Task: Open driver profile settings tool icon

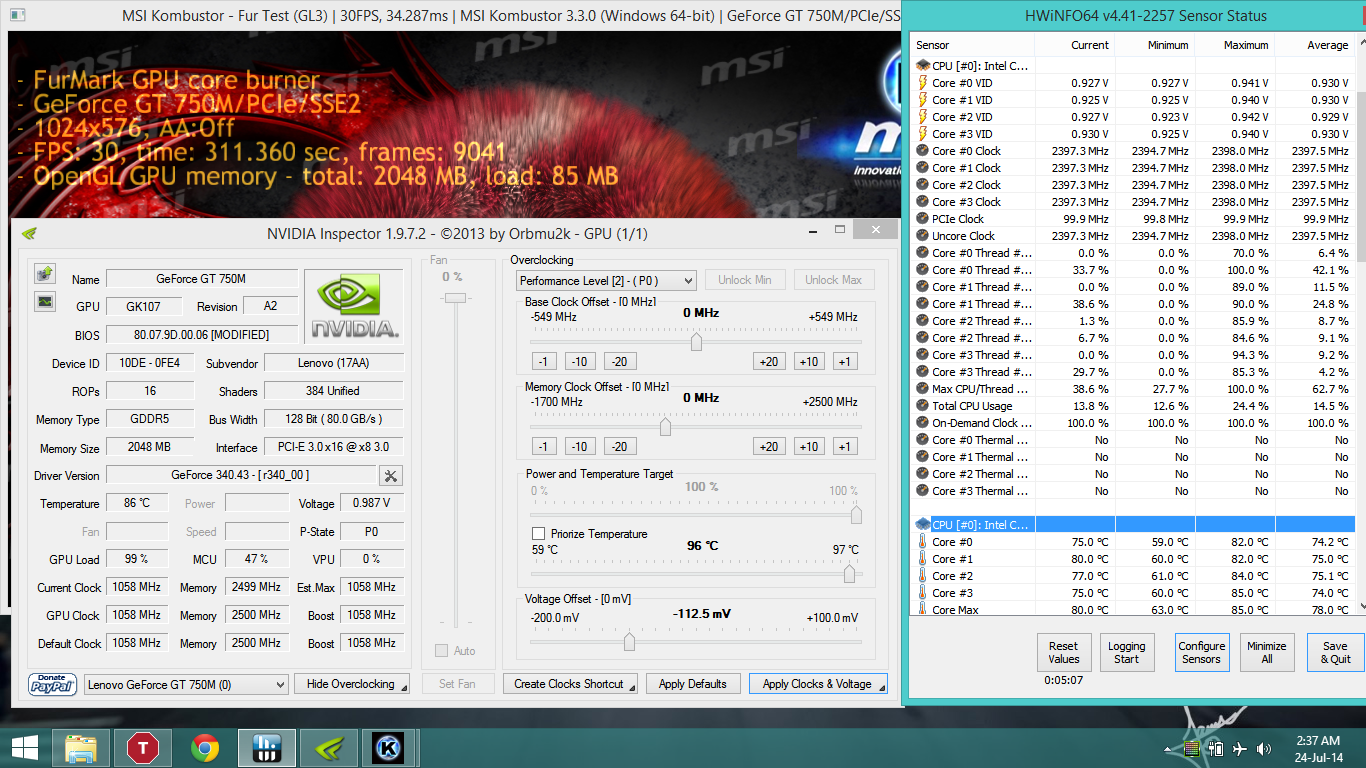Action: 391,476
